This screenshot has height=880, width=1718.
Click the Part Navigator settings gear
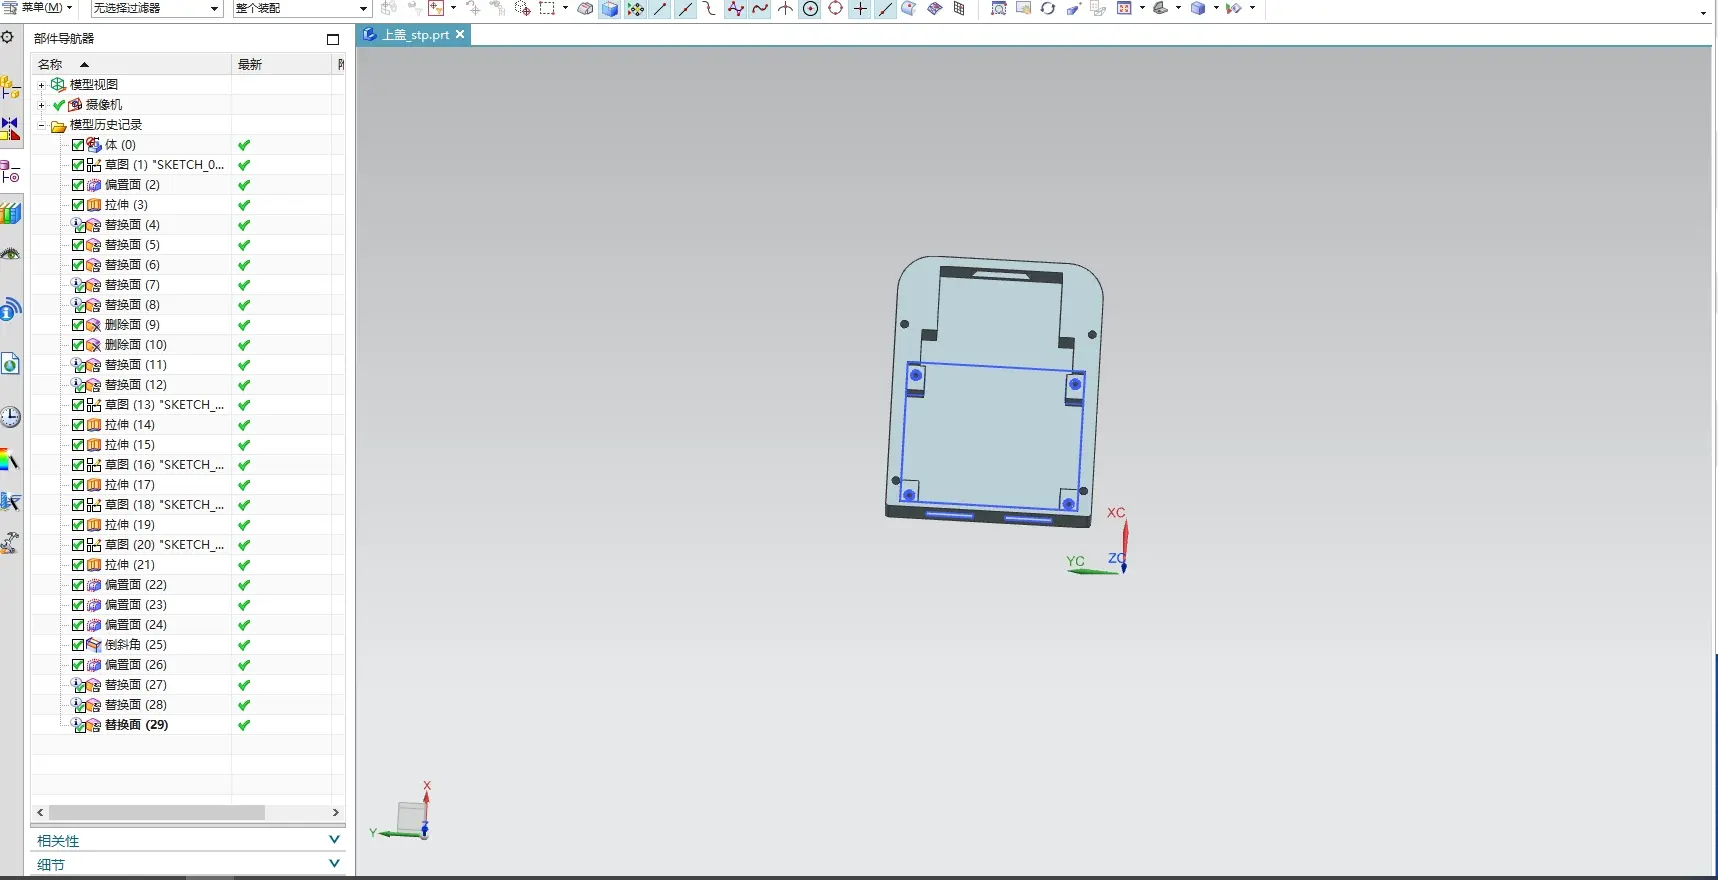point(7,37)
